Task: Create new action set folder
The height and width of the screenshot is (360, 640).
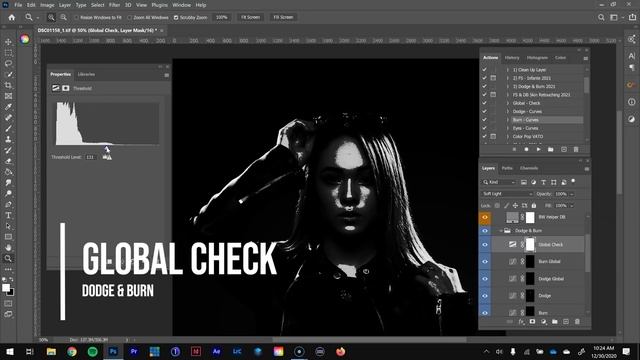Action: 551,149
